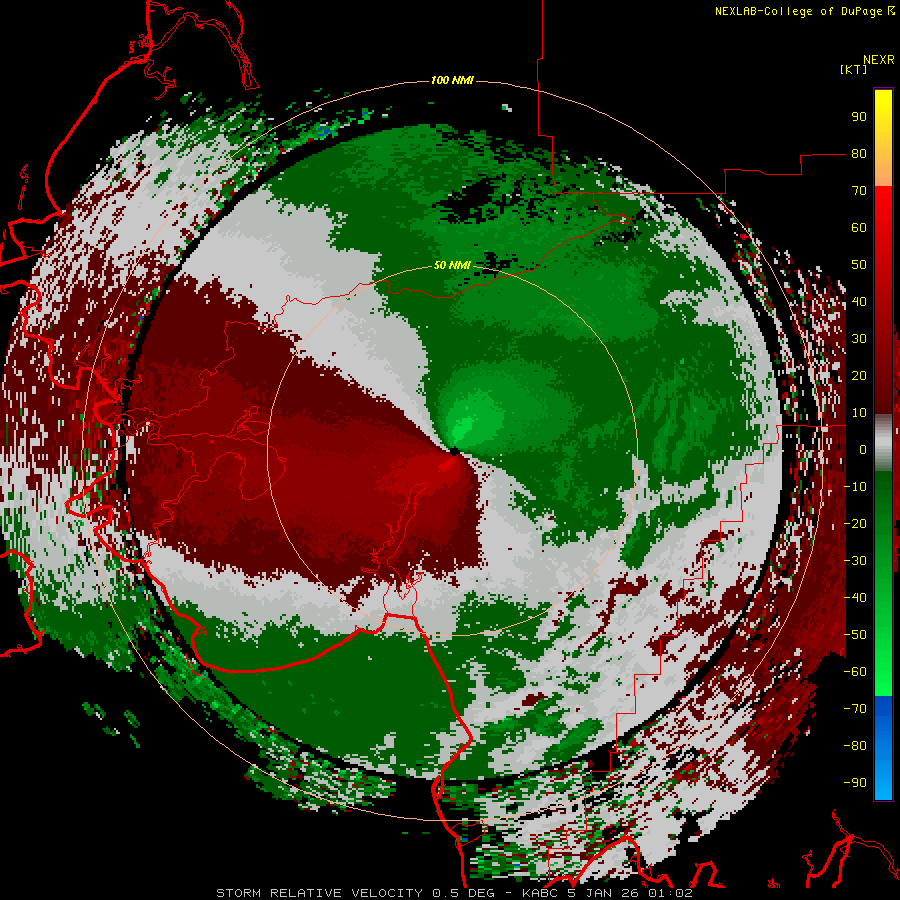Click the -20 value on the velocity scale
This screenshot has height=900, width=900.
pos(855,524)
